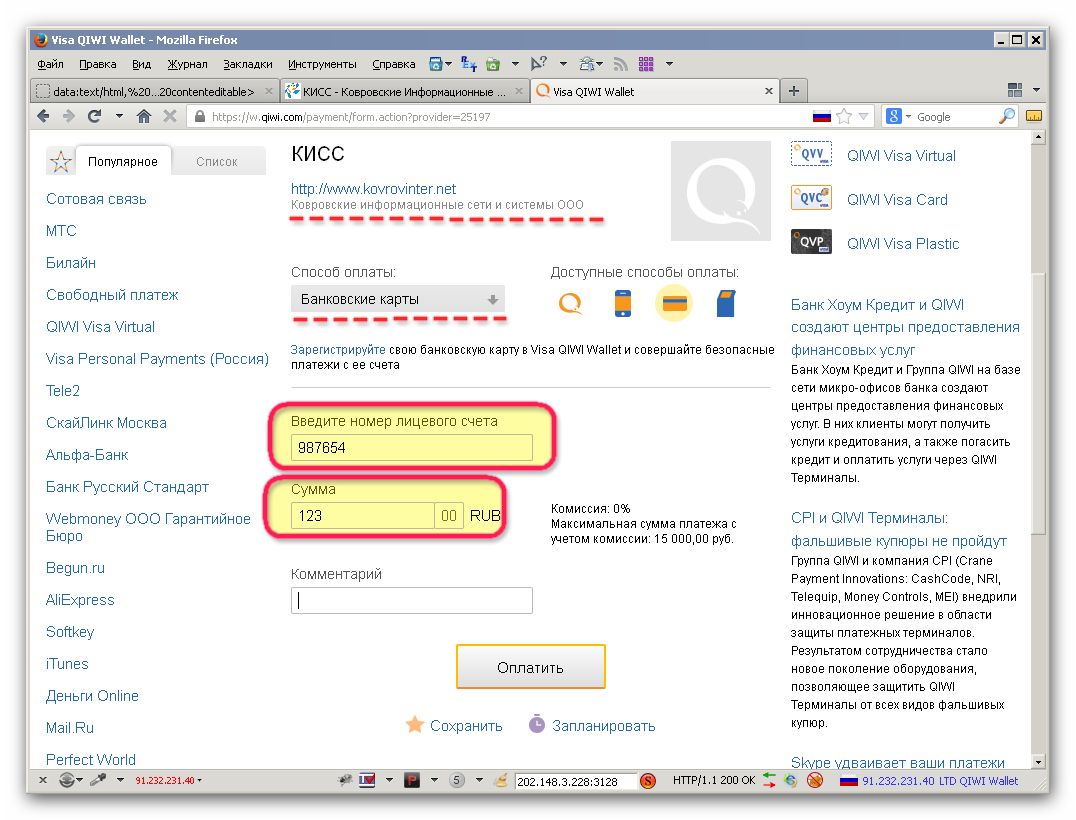1076x820 pixels.
Task: Click the QVP QIWI Visa Plastic logo
Action: [x=811, y=242]
